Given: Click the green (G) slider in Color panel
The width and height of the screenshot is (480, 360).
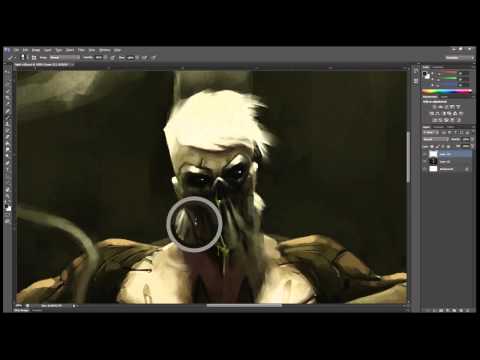Looking at the screenshot, I should (449, 78).
